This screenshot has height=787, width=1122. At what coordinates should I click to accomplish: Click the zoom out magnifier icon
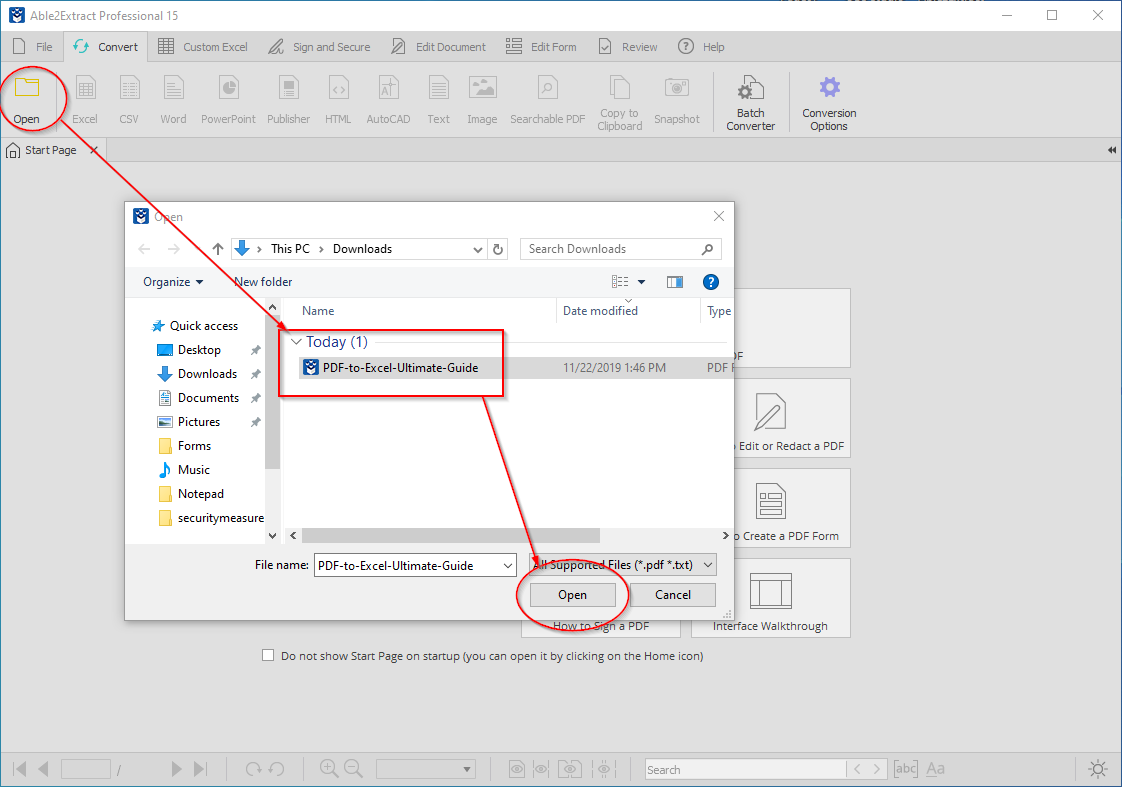[353, 768]
